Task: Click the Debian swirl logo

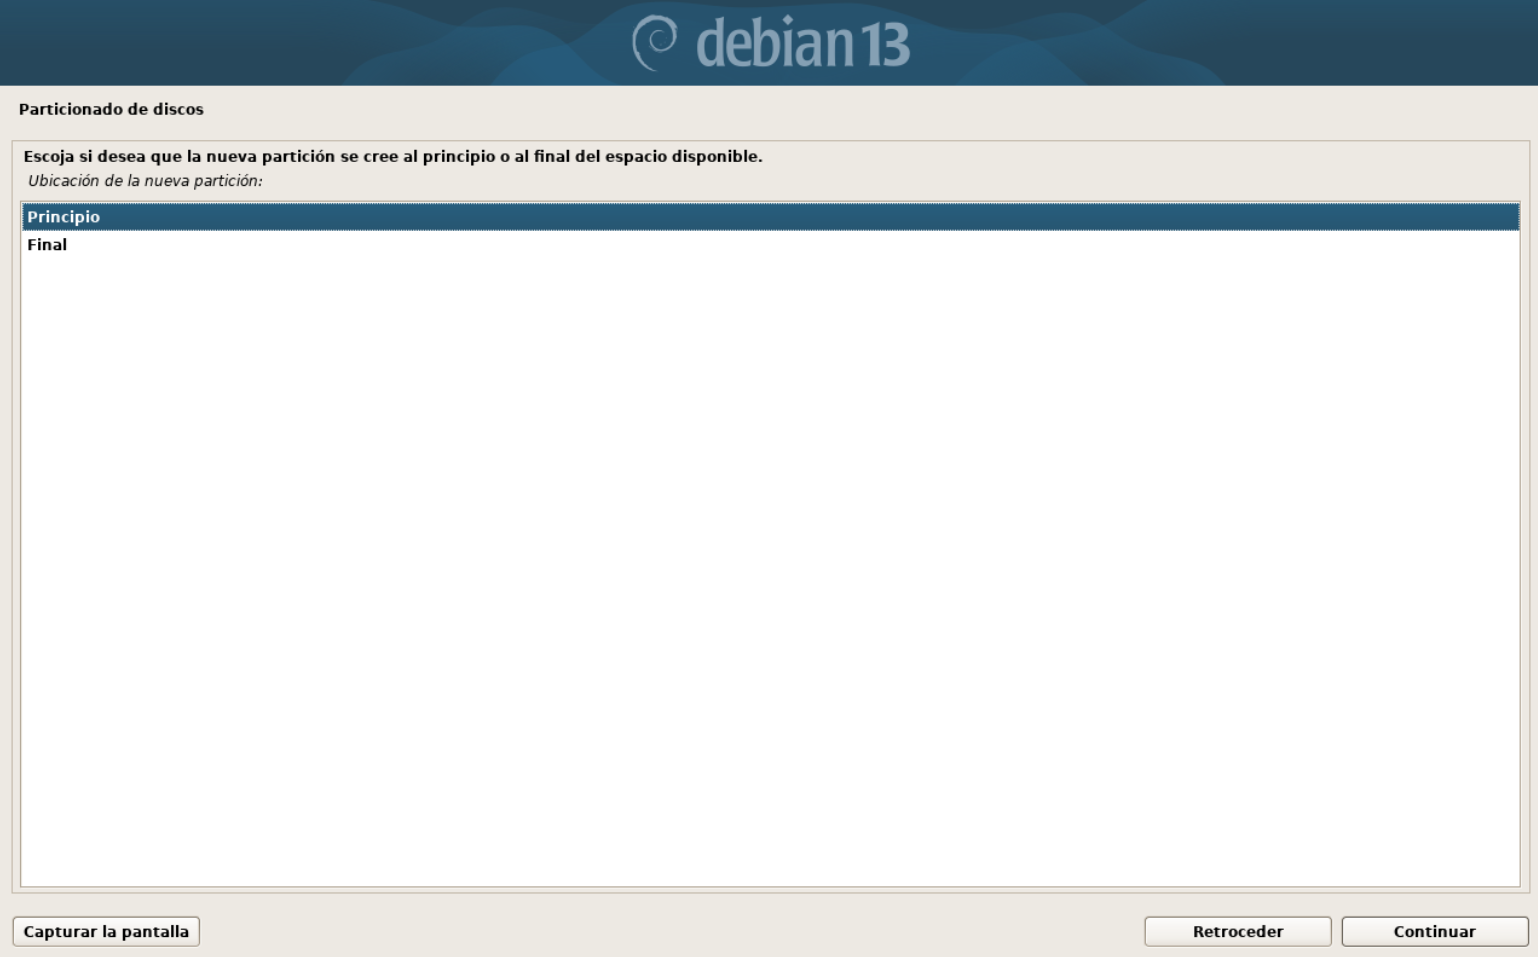Action: (x=655, y=43)
